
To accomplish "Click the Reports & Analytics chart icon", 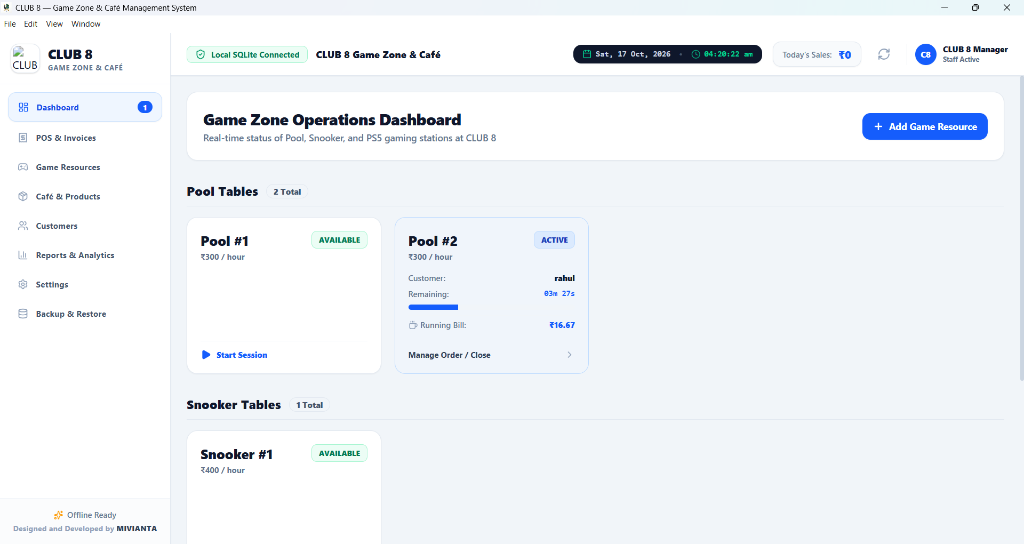I will tap(23, 255).
